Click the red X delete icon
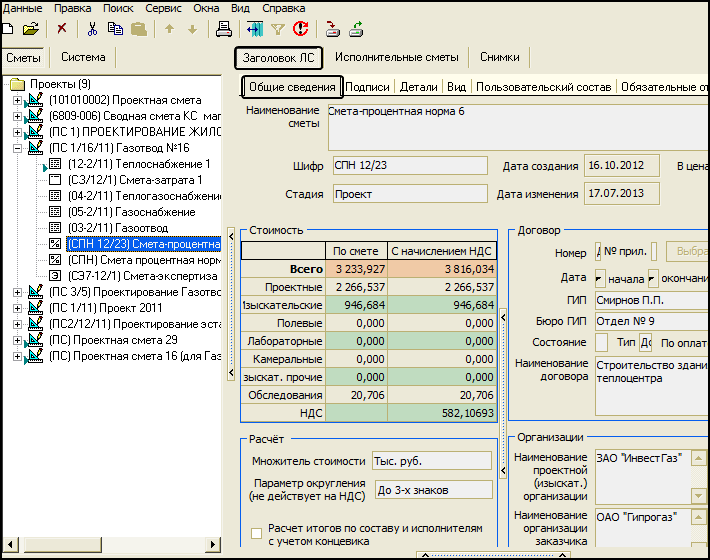The height and width of the screenshot is (560, 710). (62, 29)
